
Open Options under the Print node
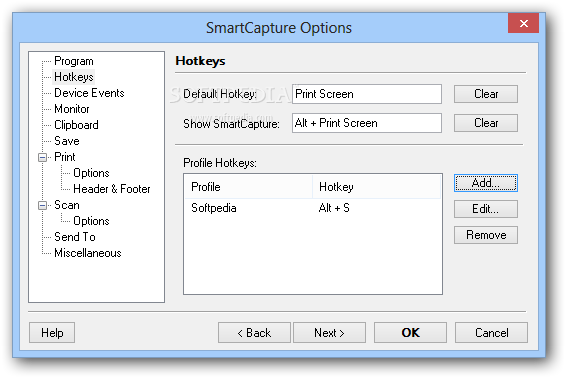click(x=91, y=173)
